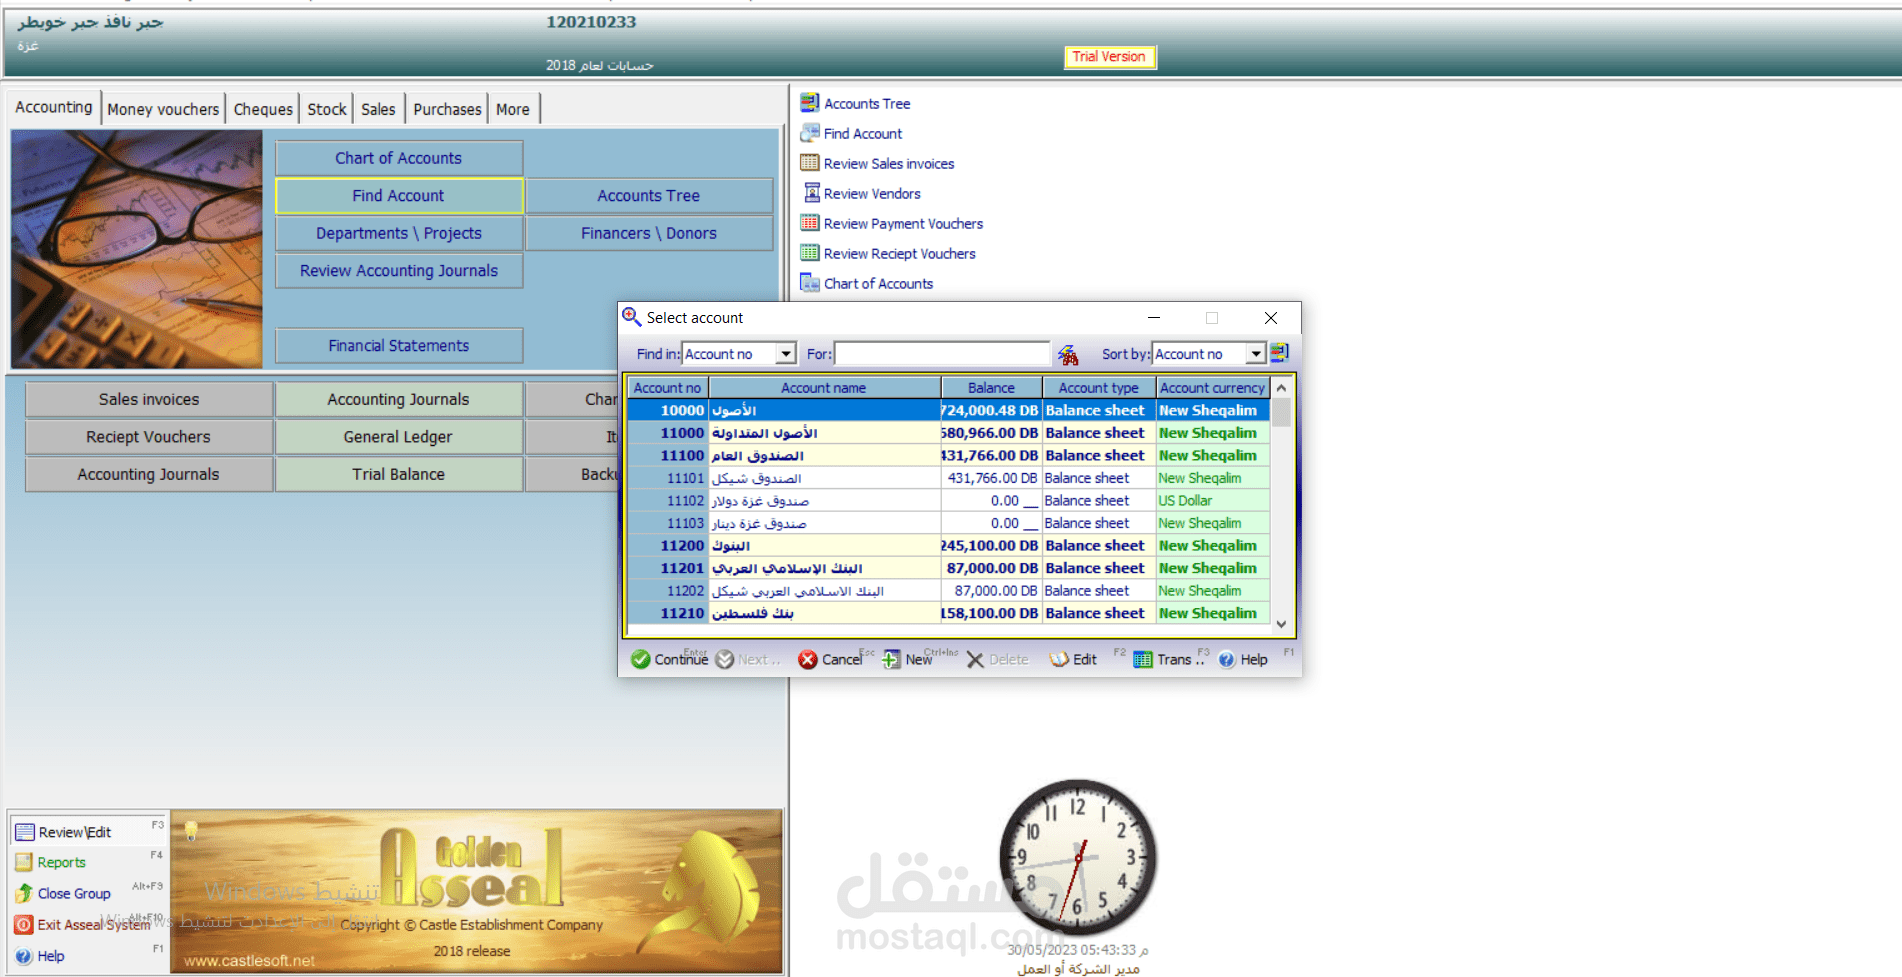Open Accounts Tree shortcut icon
Image resolution: width=1902 pixels, height=977 pixels.
pos(810,103)
